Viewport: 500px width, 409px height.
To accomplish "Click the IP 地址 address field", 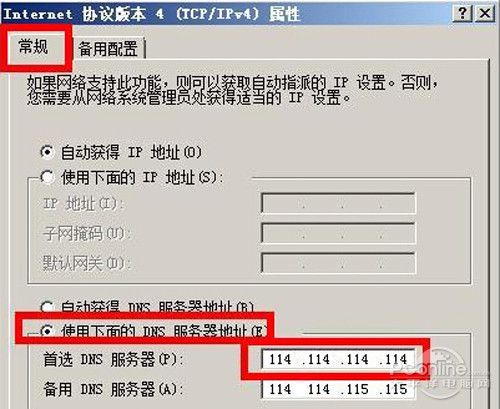I will [338, 203].
